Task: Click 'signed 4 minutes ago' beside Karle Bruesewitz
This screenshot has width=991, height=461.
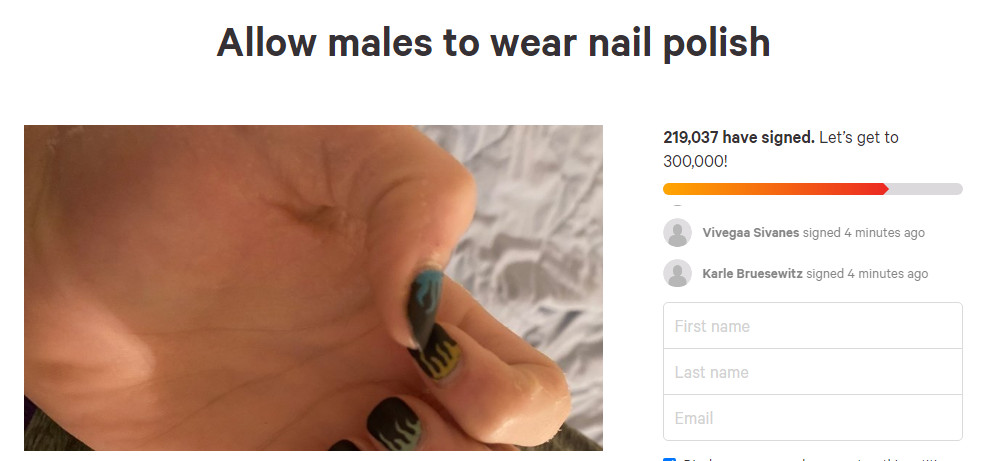Action: click(x=867, y=274)
